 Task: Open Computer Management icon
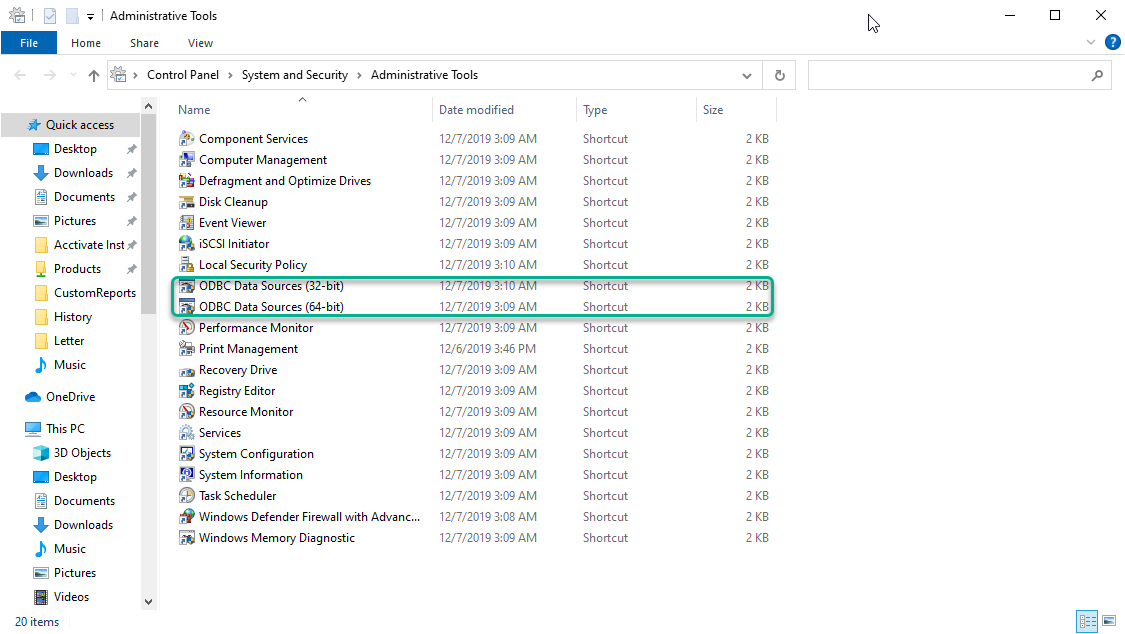tap(187, 159)
